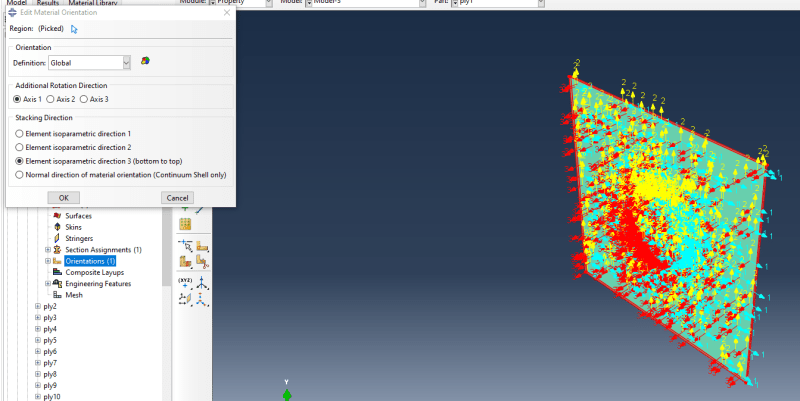
Task: Click the yellow grid toolbox icon
Action: [x=185, y=224]
